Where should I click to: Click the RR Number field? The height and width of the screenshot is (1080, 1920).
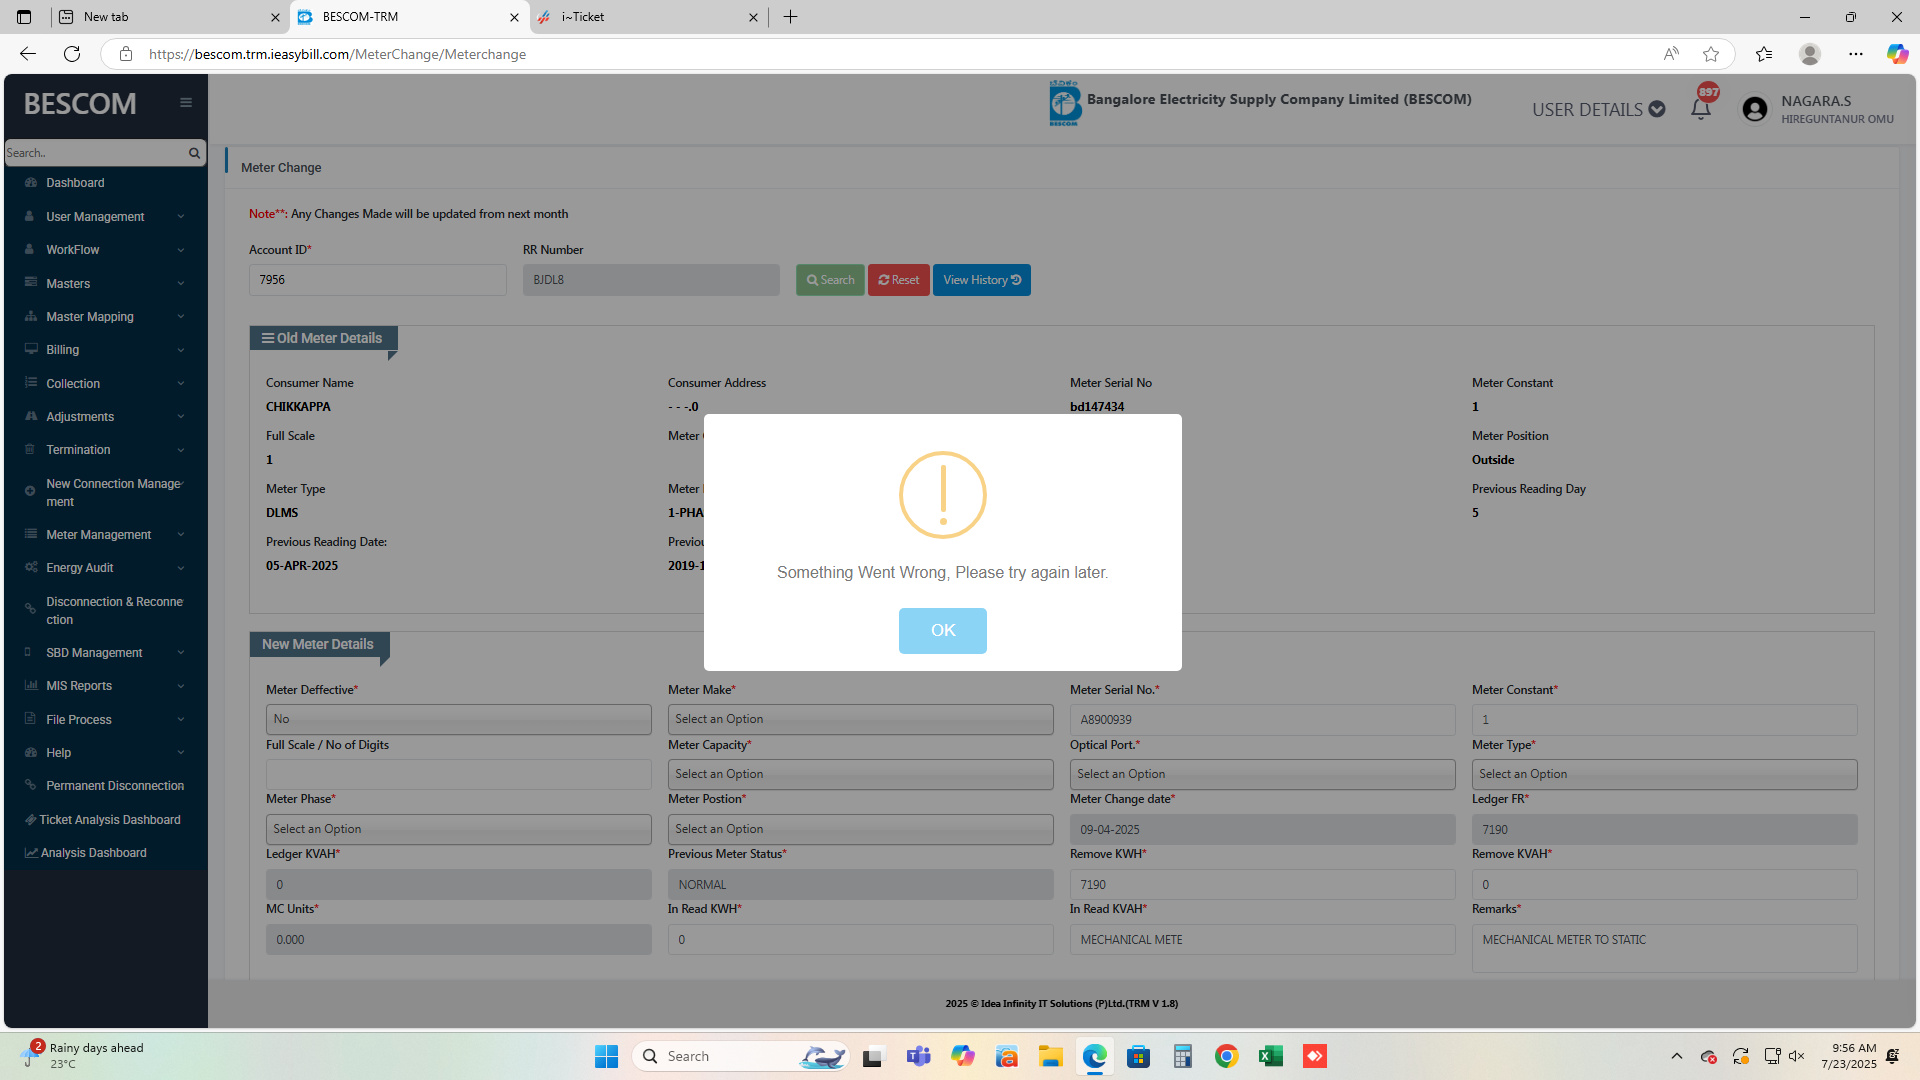pos(651,280)
